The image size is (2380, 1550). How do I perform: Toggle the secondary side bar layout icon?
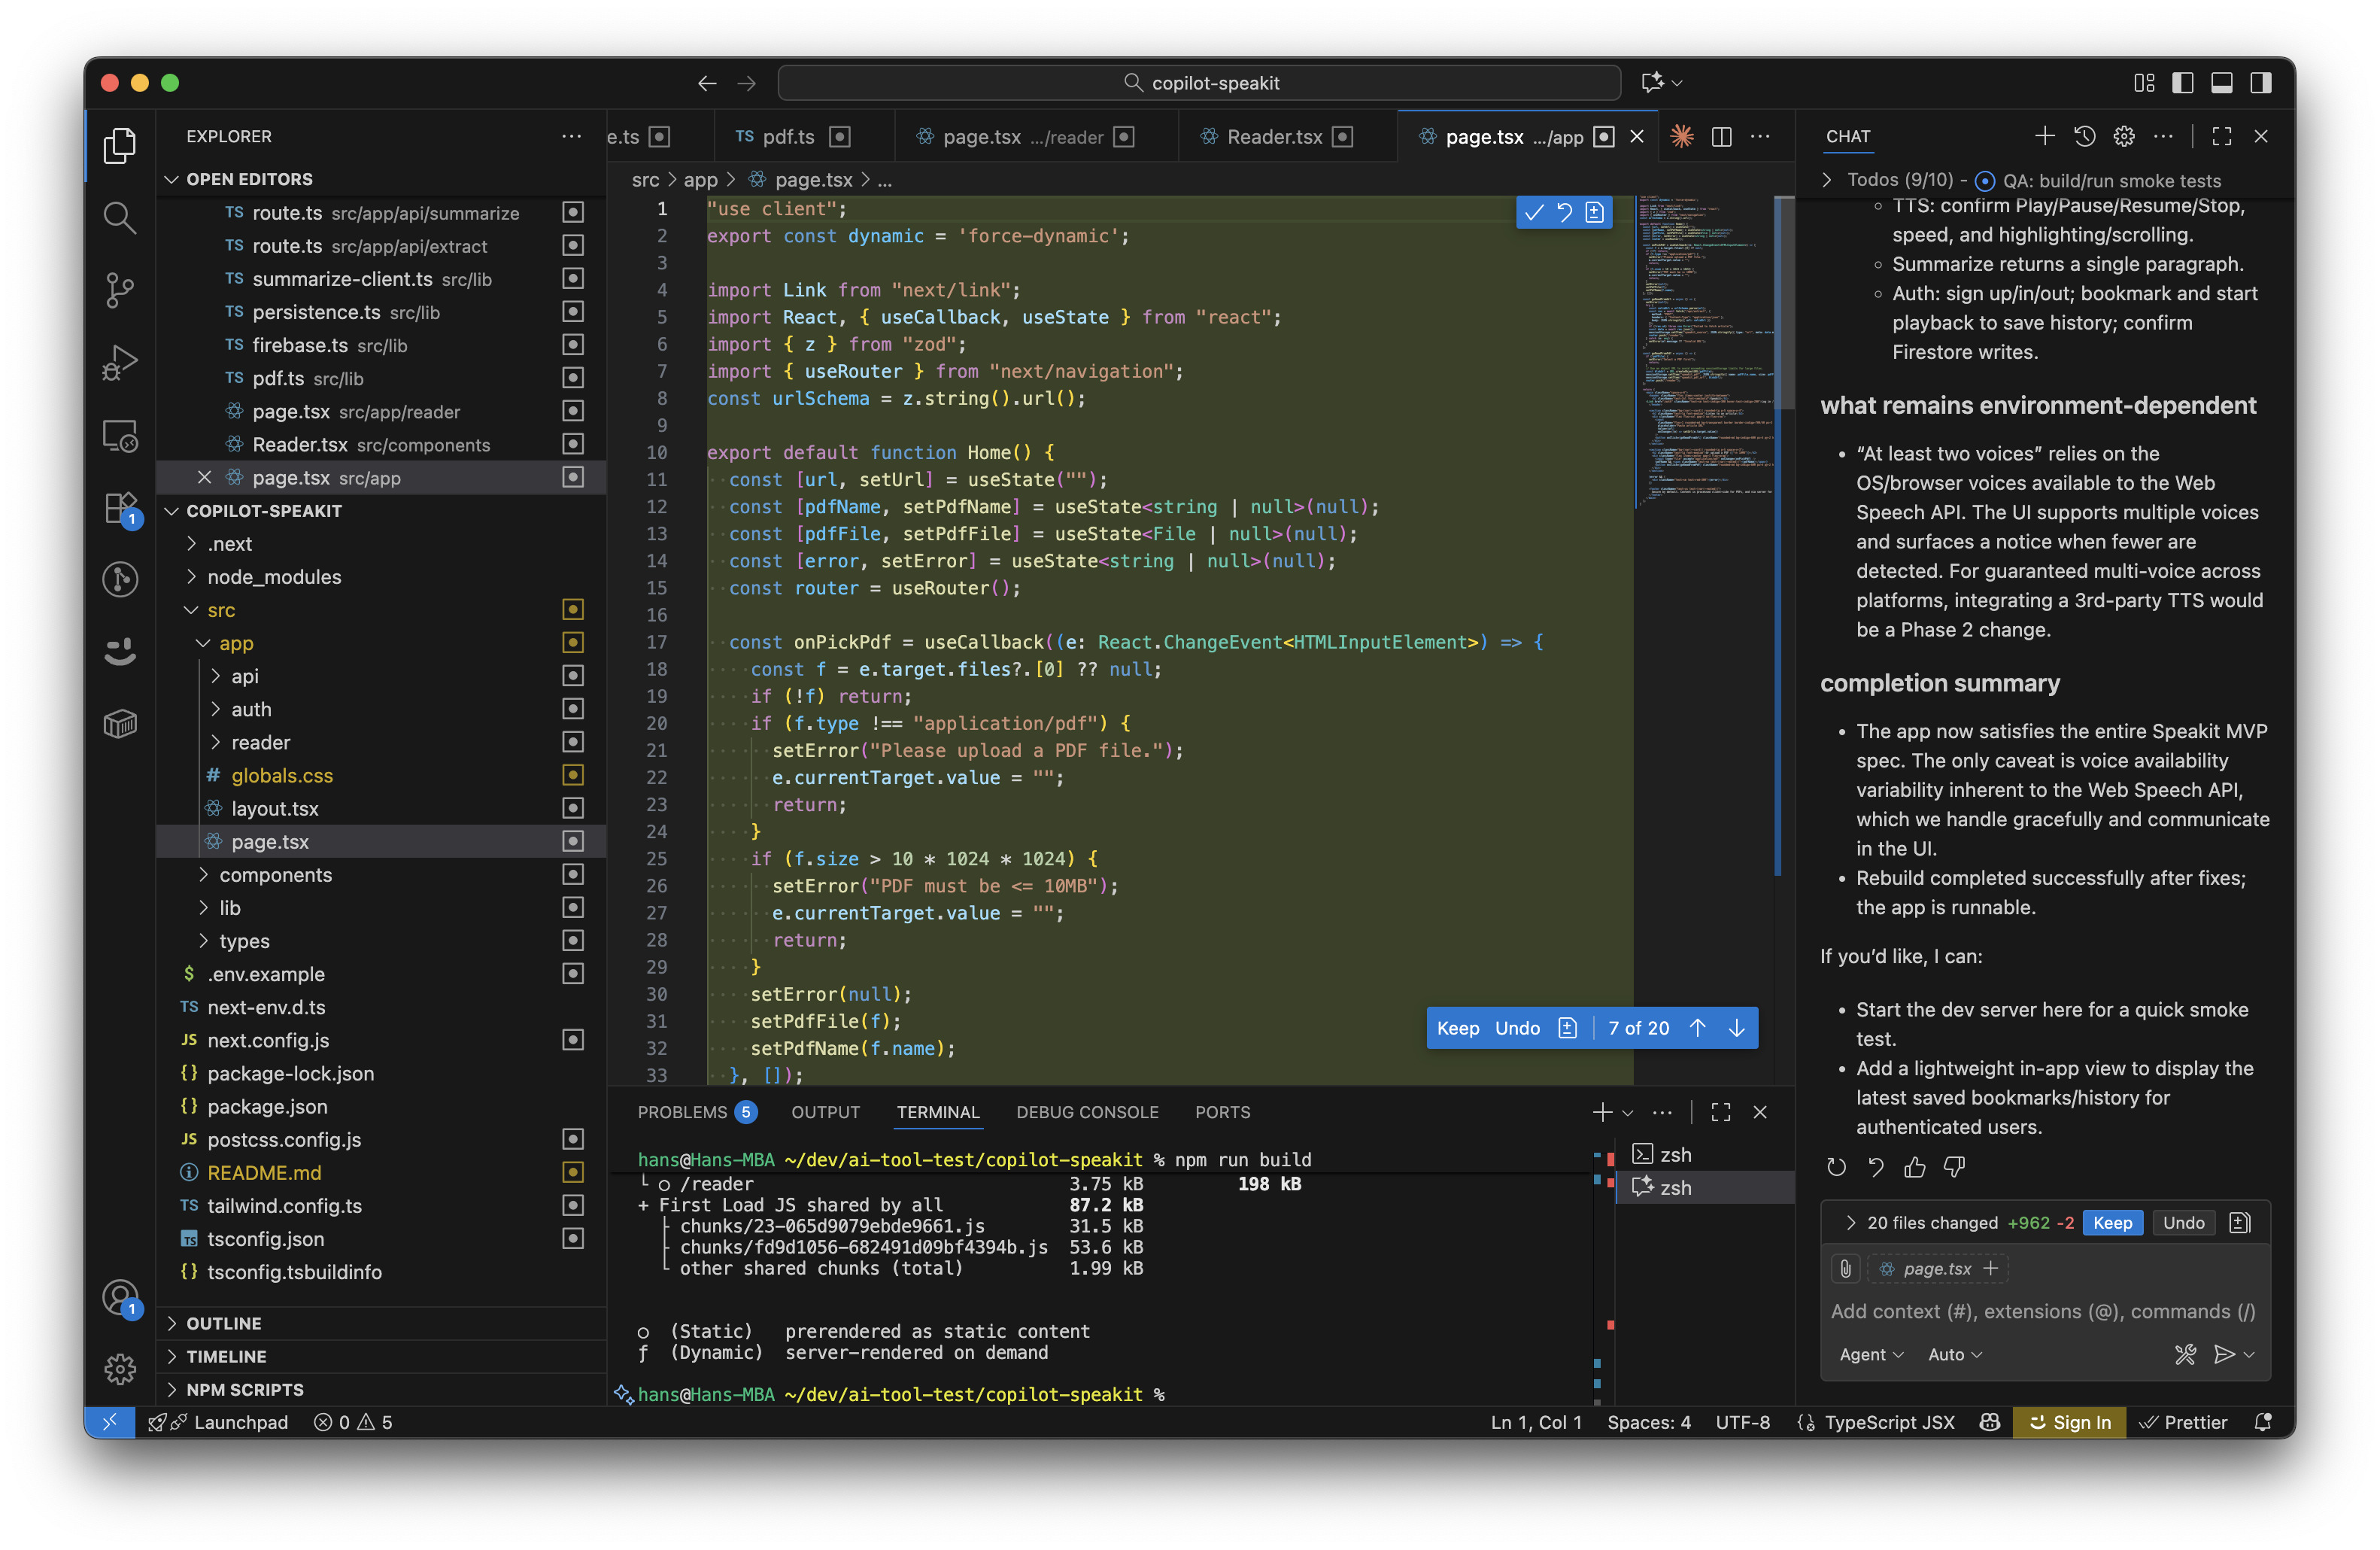point(2260,83)
